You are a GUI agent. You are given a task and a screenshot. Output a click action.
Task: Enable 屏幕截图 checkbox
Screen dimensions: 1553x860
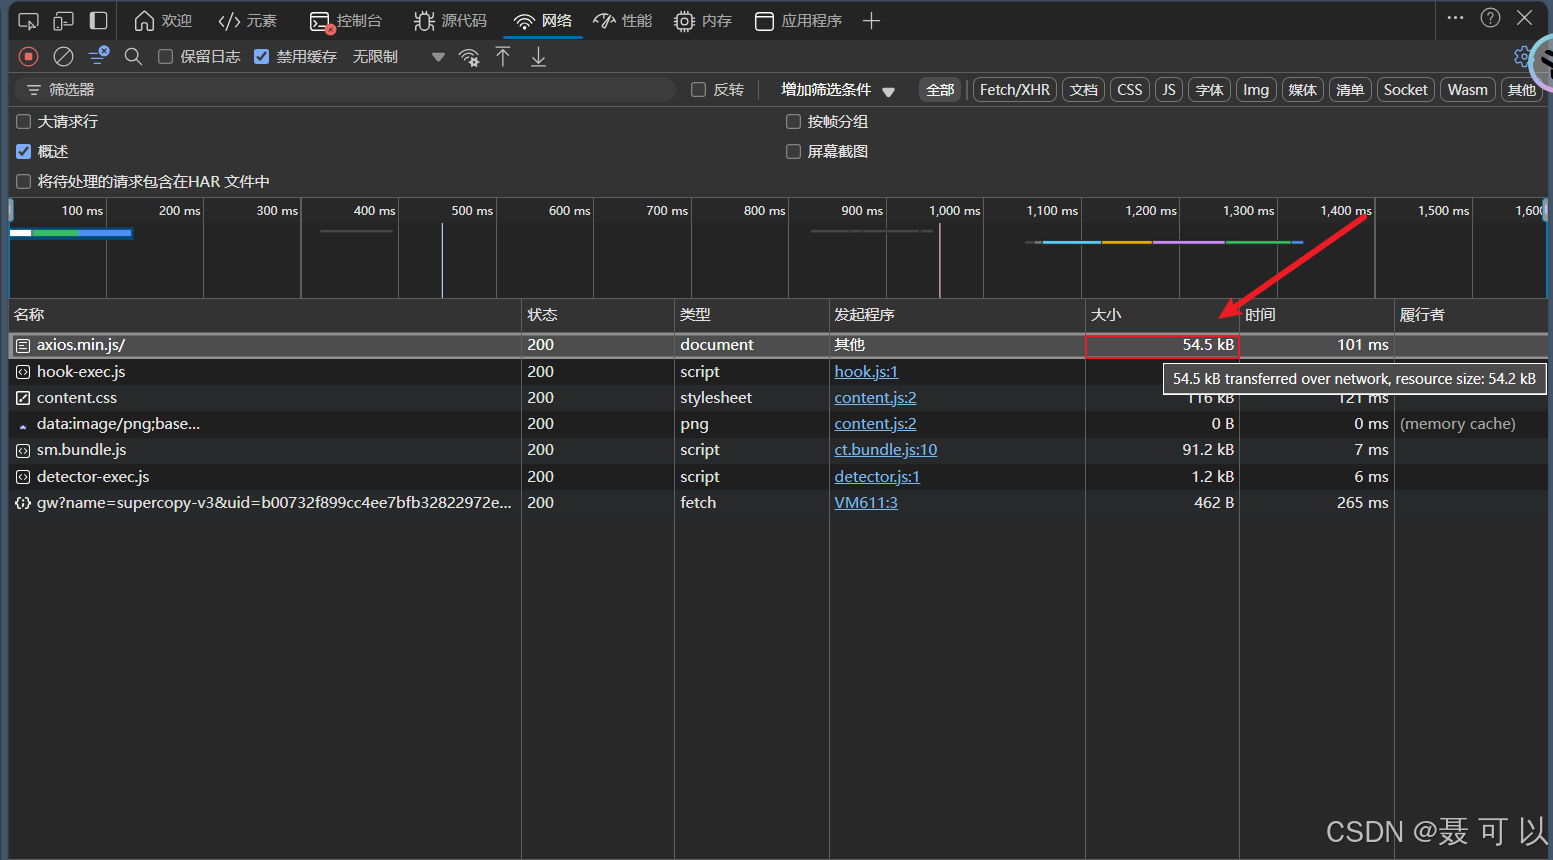(794, 152)
